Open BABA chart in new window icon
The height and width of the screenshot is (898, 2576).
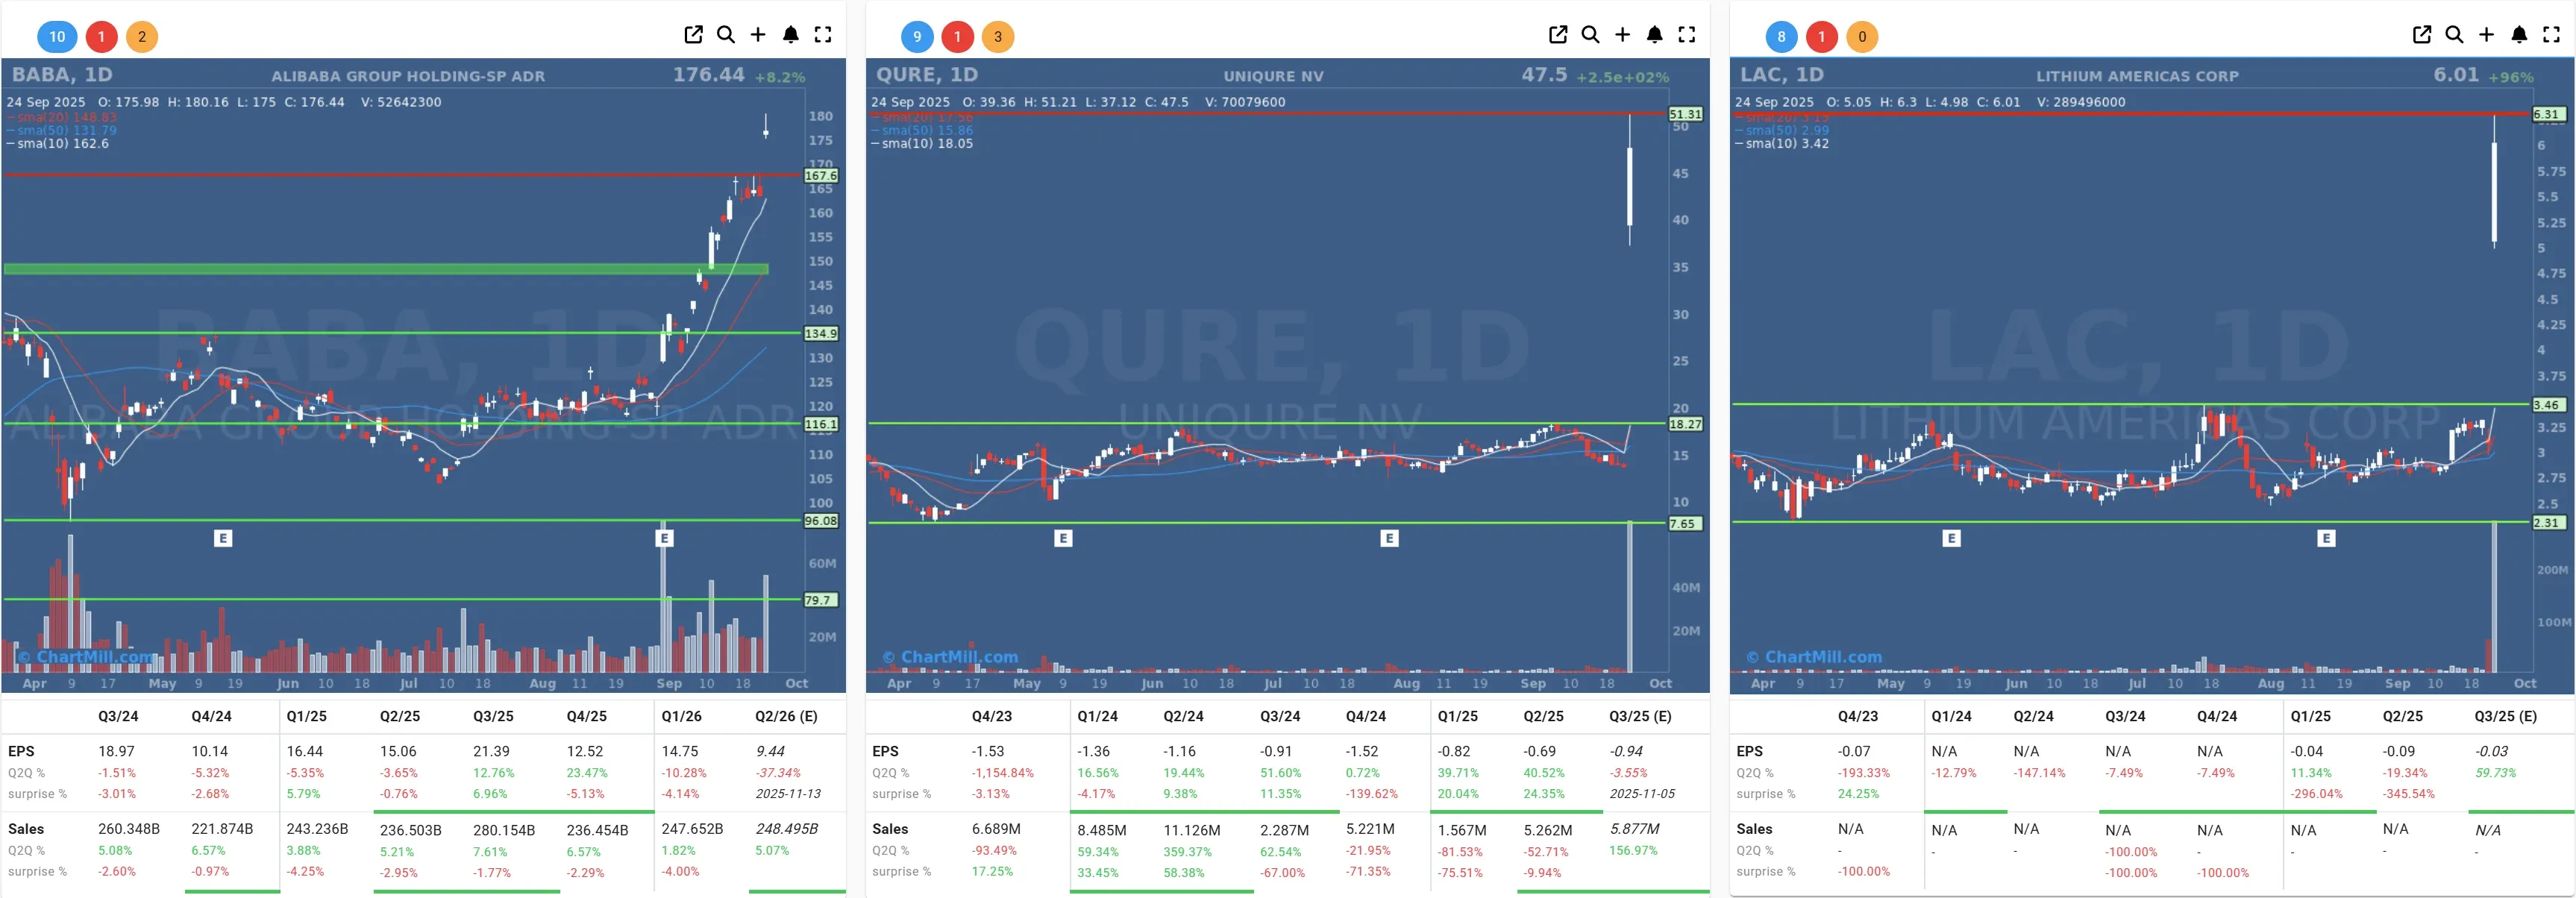(693, 35)
